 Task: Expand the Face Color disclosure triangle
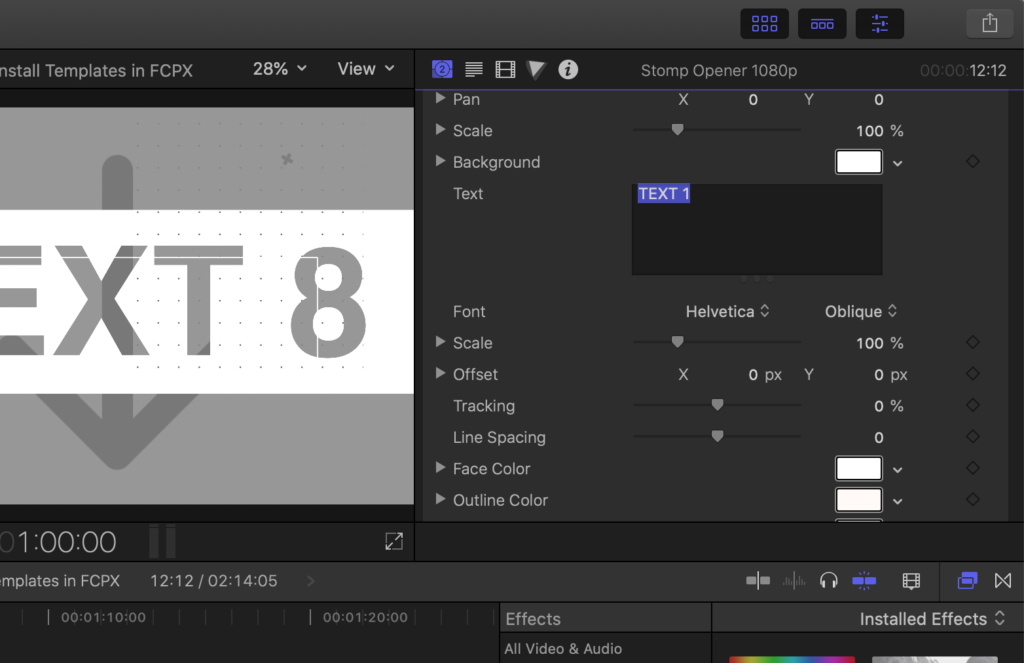(441, 468)
